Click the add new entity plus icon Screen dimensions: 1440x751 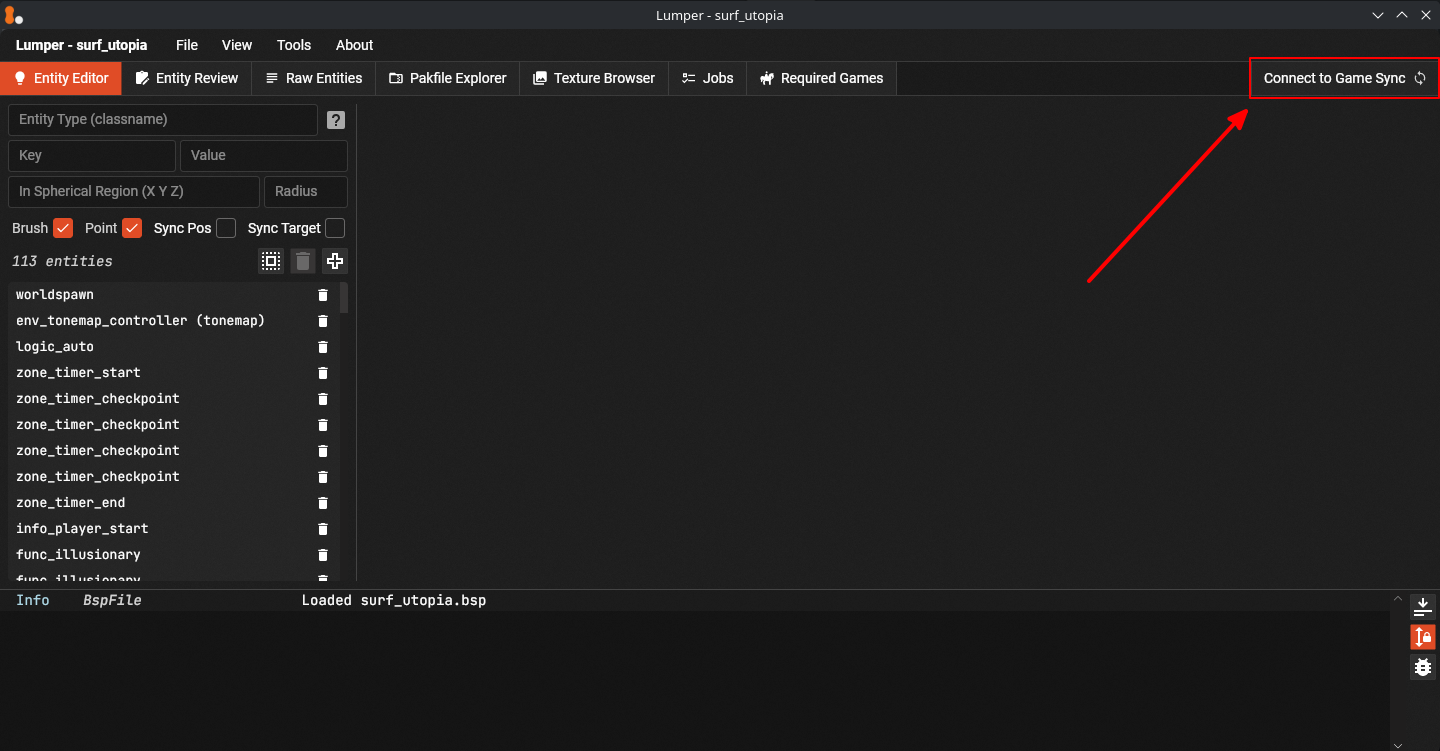[x=335, y=261]
